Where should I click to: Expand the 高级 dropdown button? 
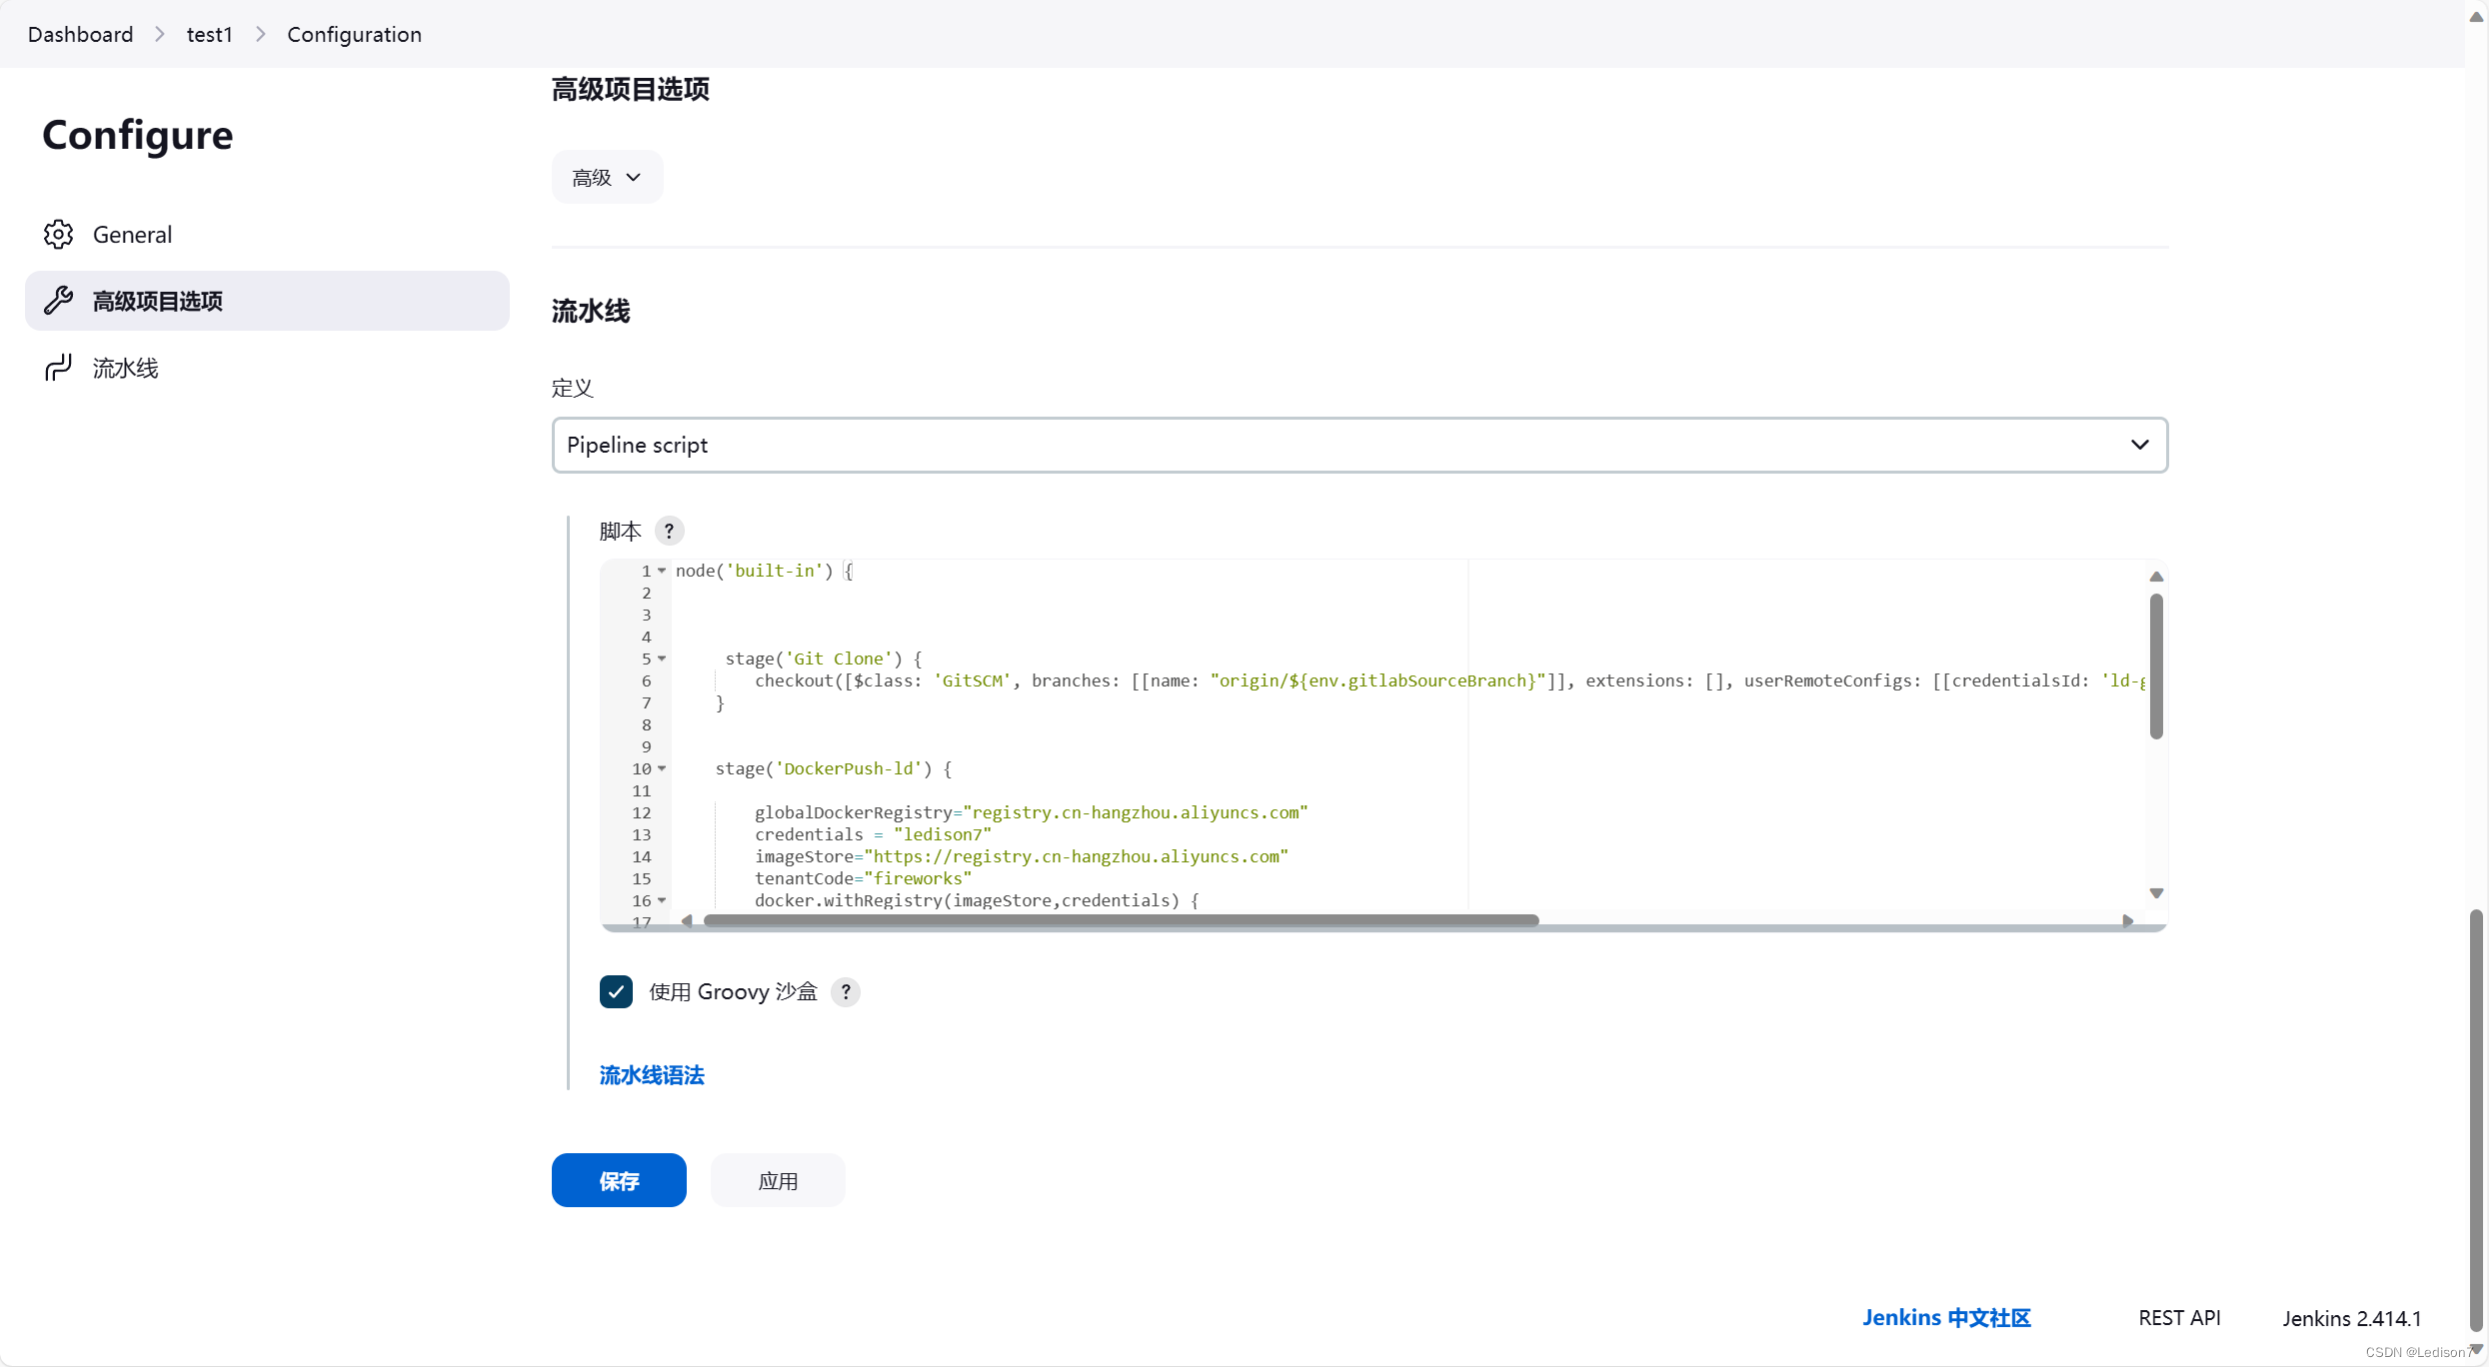[606, 177]
